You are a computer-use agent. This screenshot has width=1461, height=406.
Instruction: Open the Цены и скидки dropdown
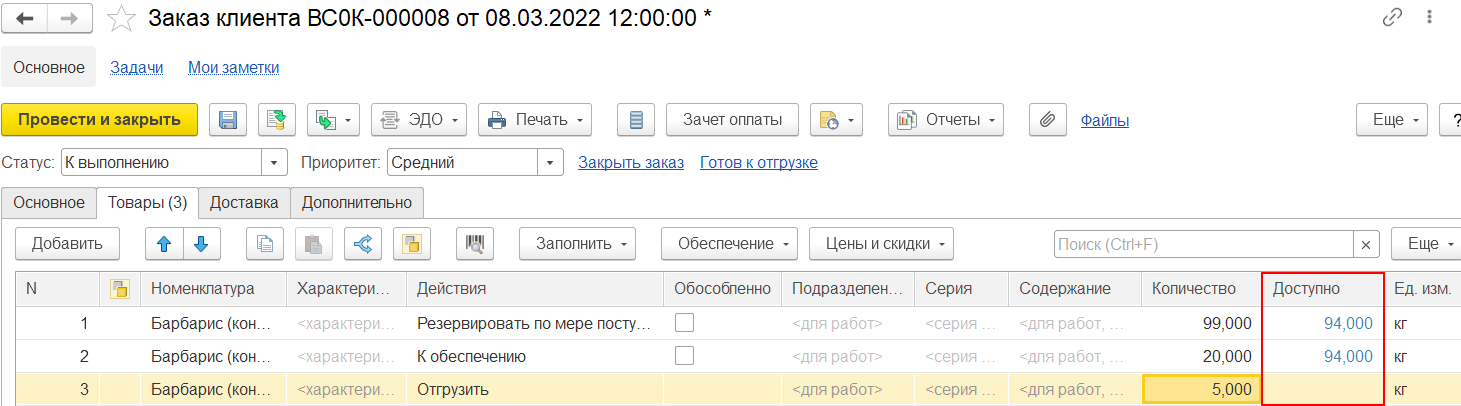click(881, 243)
